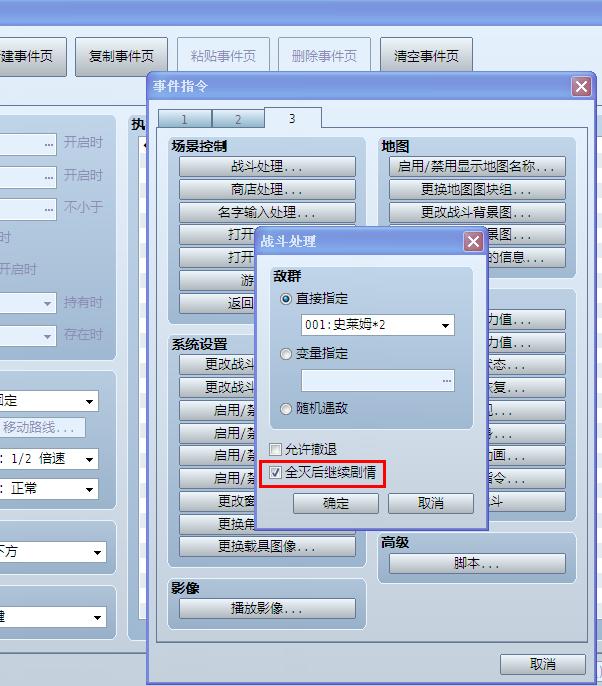Click the variable selector ellipsis field
Image resolution: width=602 pixels, height=686 pixels.
[x=378, y=380]
